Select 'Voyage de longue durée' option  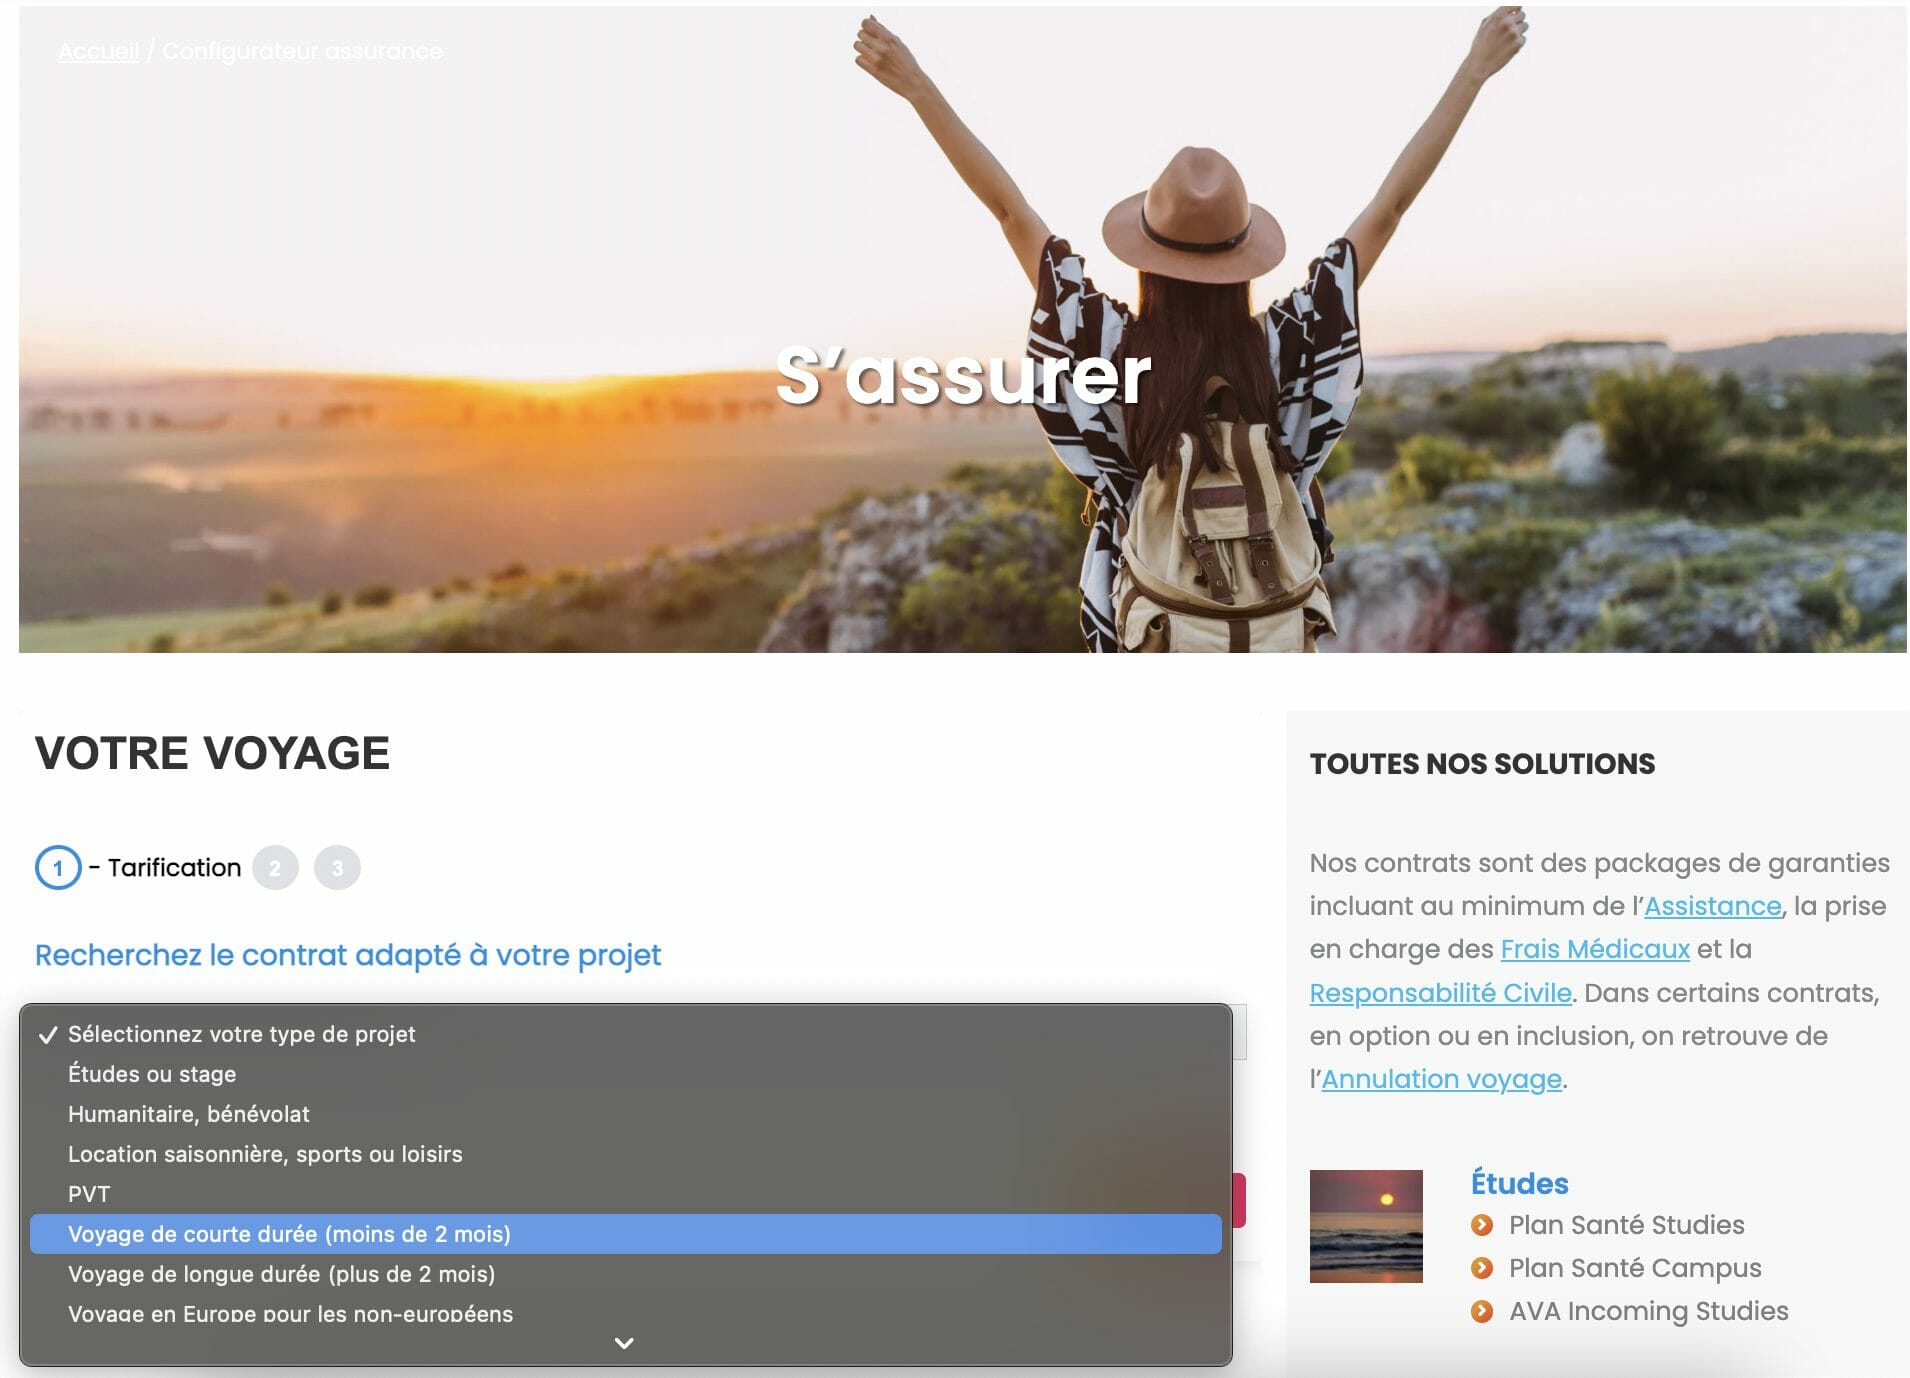pos(281,1274)
